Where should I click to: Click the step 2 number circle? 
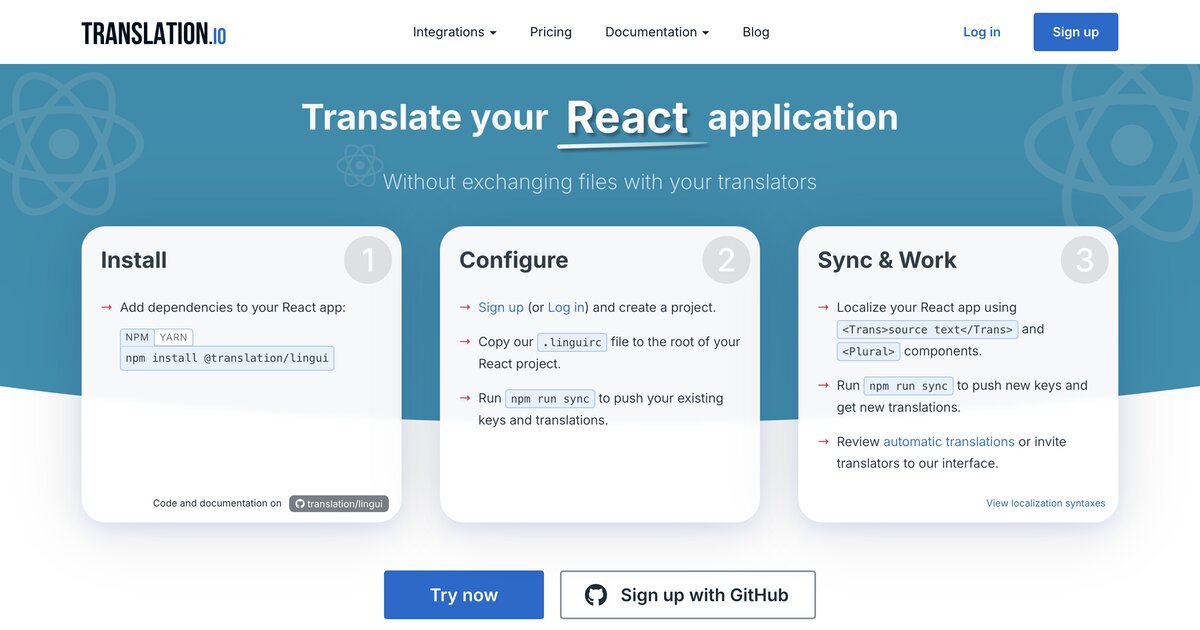pyautogui.click(x=726, y=261)
